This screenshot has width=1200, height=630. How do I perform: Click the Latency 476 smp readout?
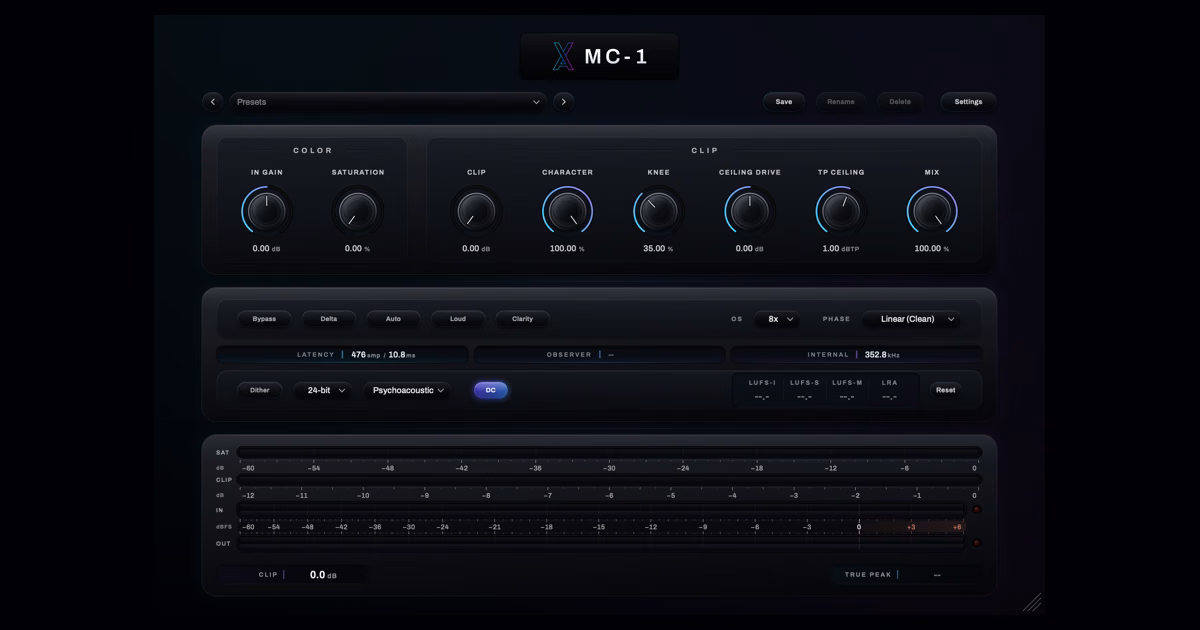point(342,354)
